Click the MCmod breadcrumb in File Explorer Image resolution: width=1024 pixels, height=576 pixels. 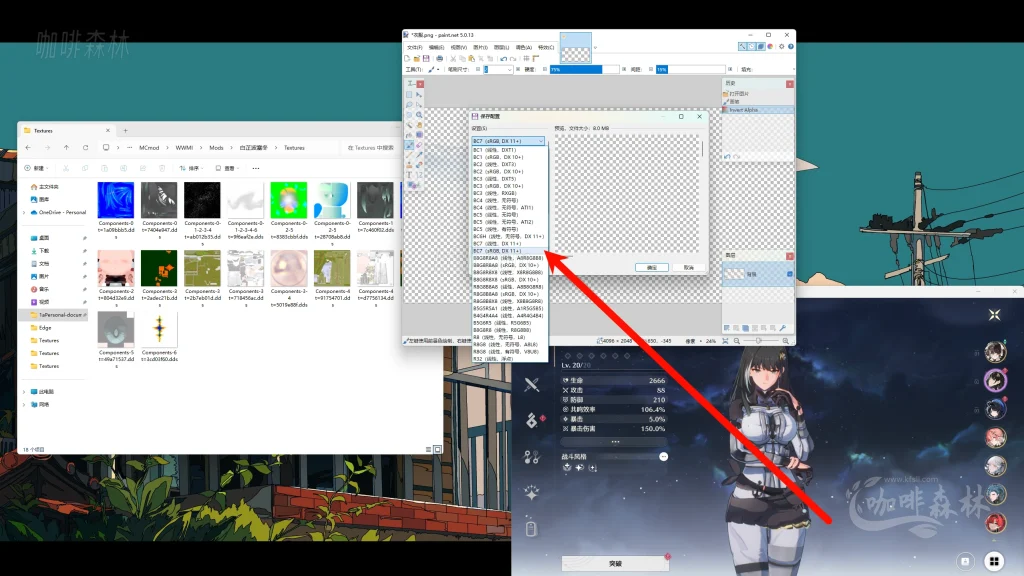pos(149,148)
